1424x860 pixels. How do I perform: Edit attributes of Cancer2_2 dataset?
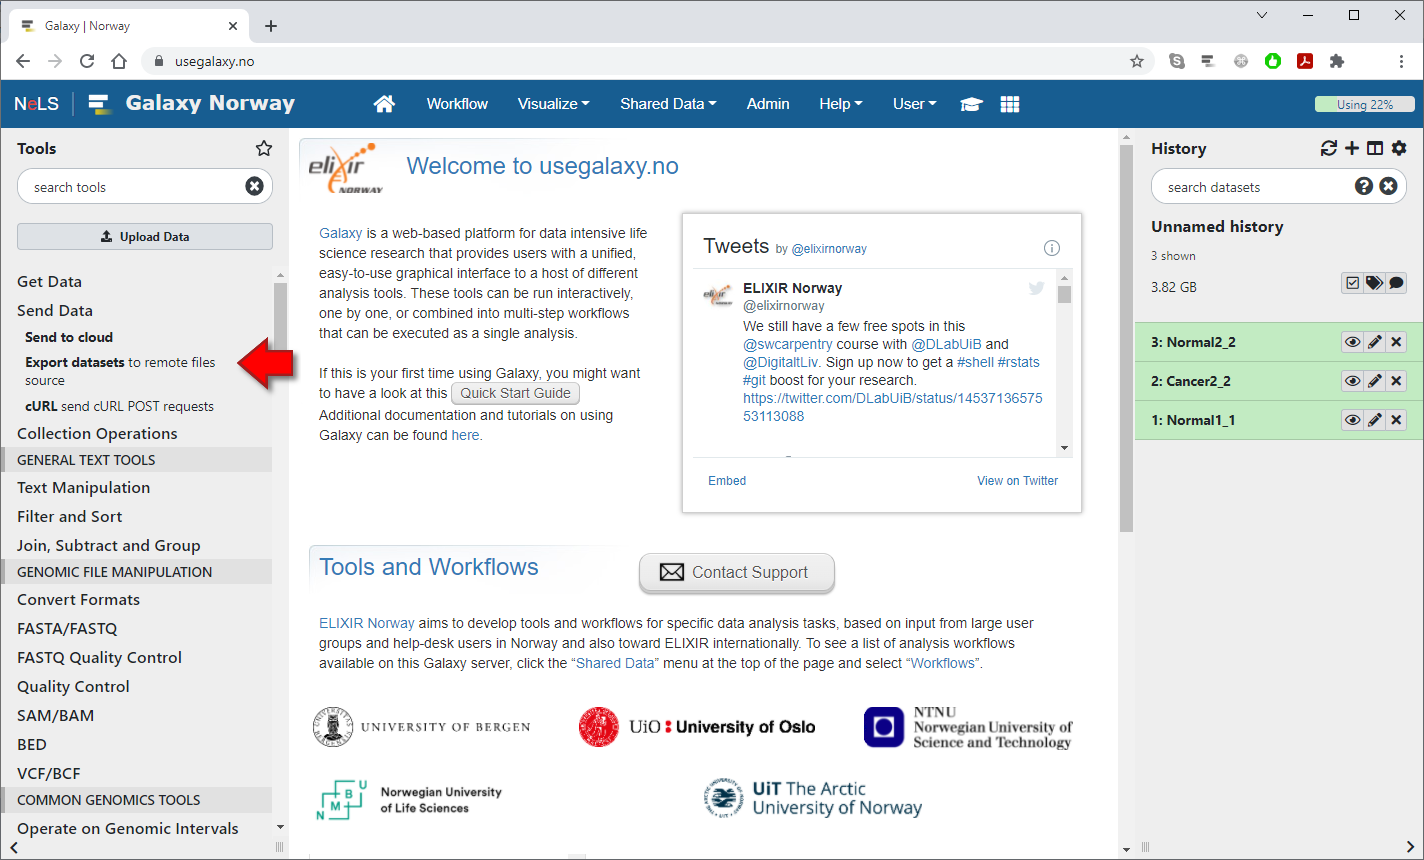1375,381
